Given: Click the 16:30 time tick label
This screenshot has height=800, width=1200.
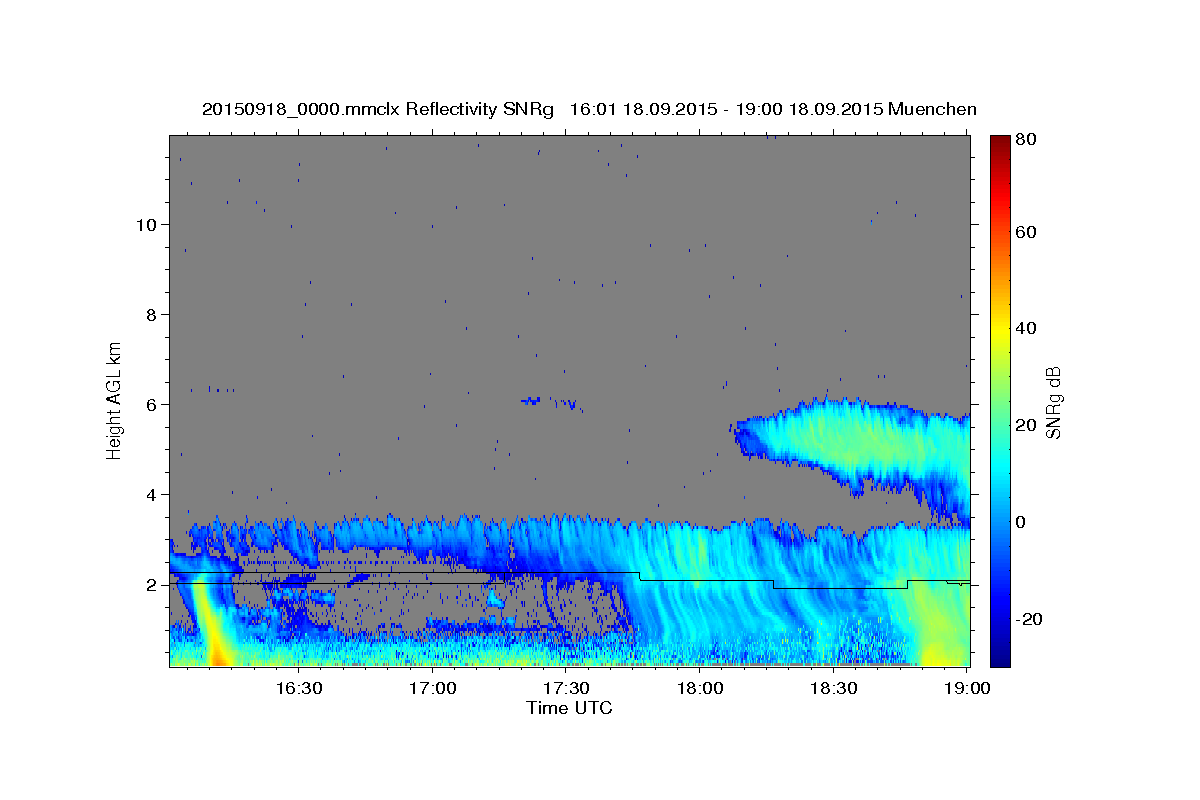Looking at the screenshot, I should point(299,689).
